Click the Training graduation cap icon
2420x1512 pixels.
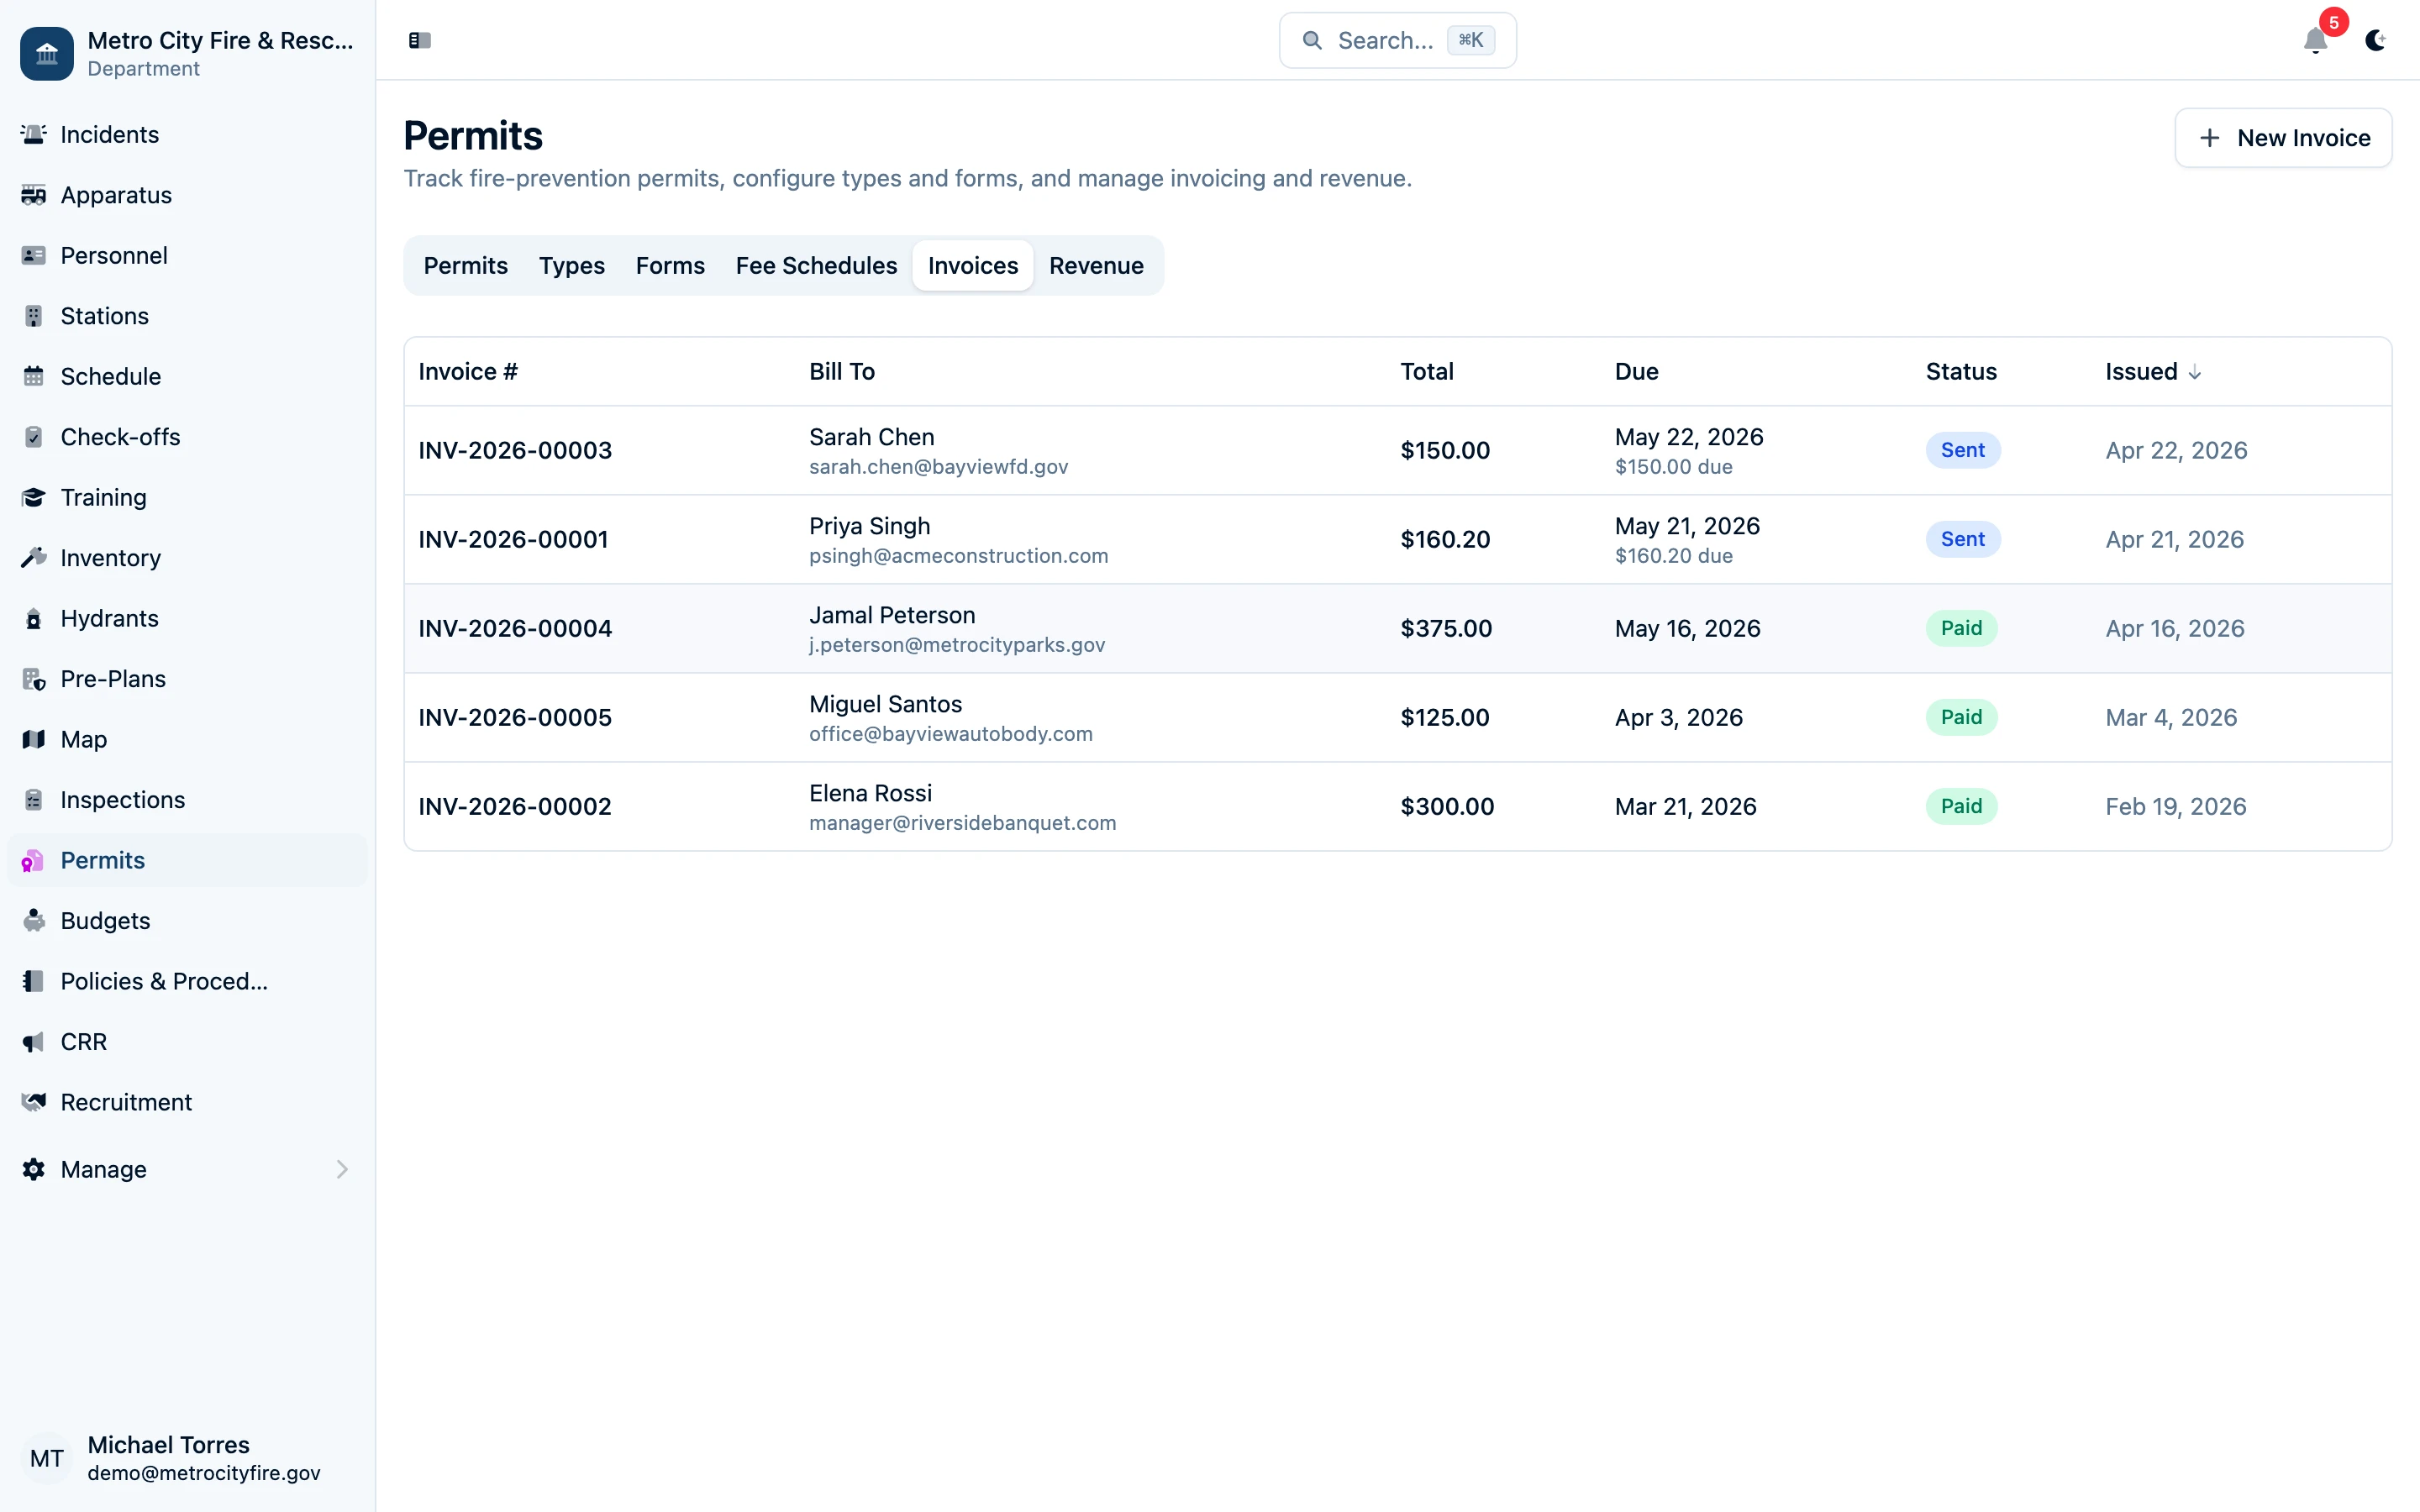(33, 497)
